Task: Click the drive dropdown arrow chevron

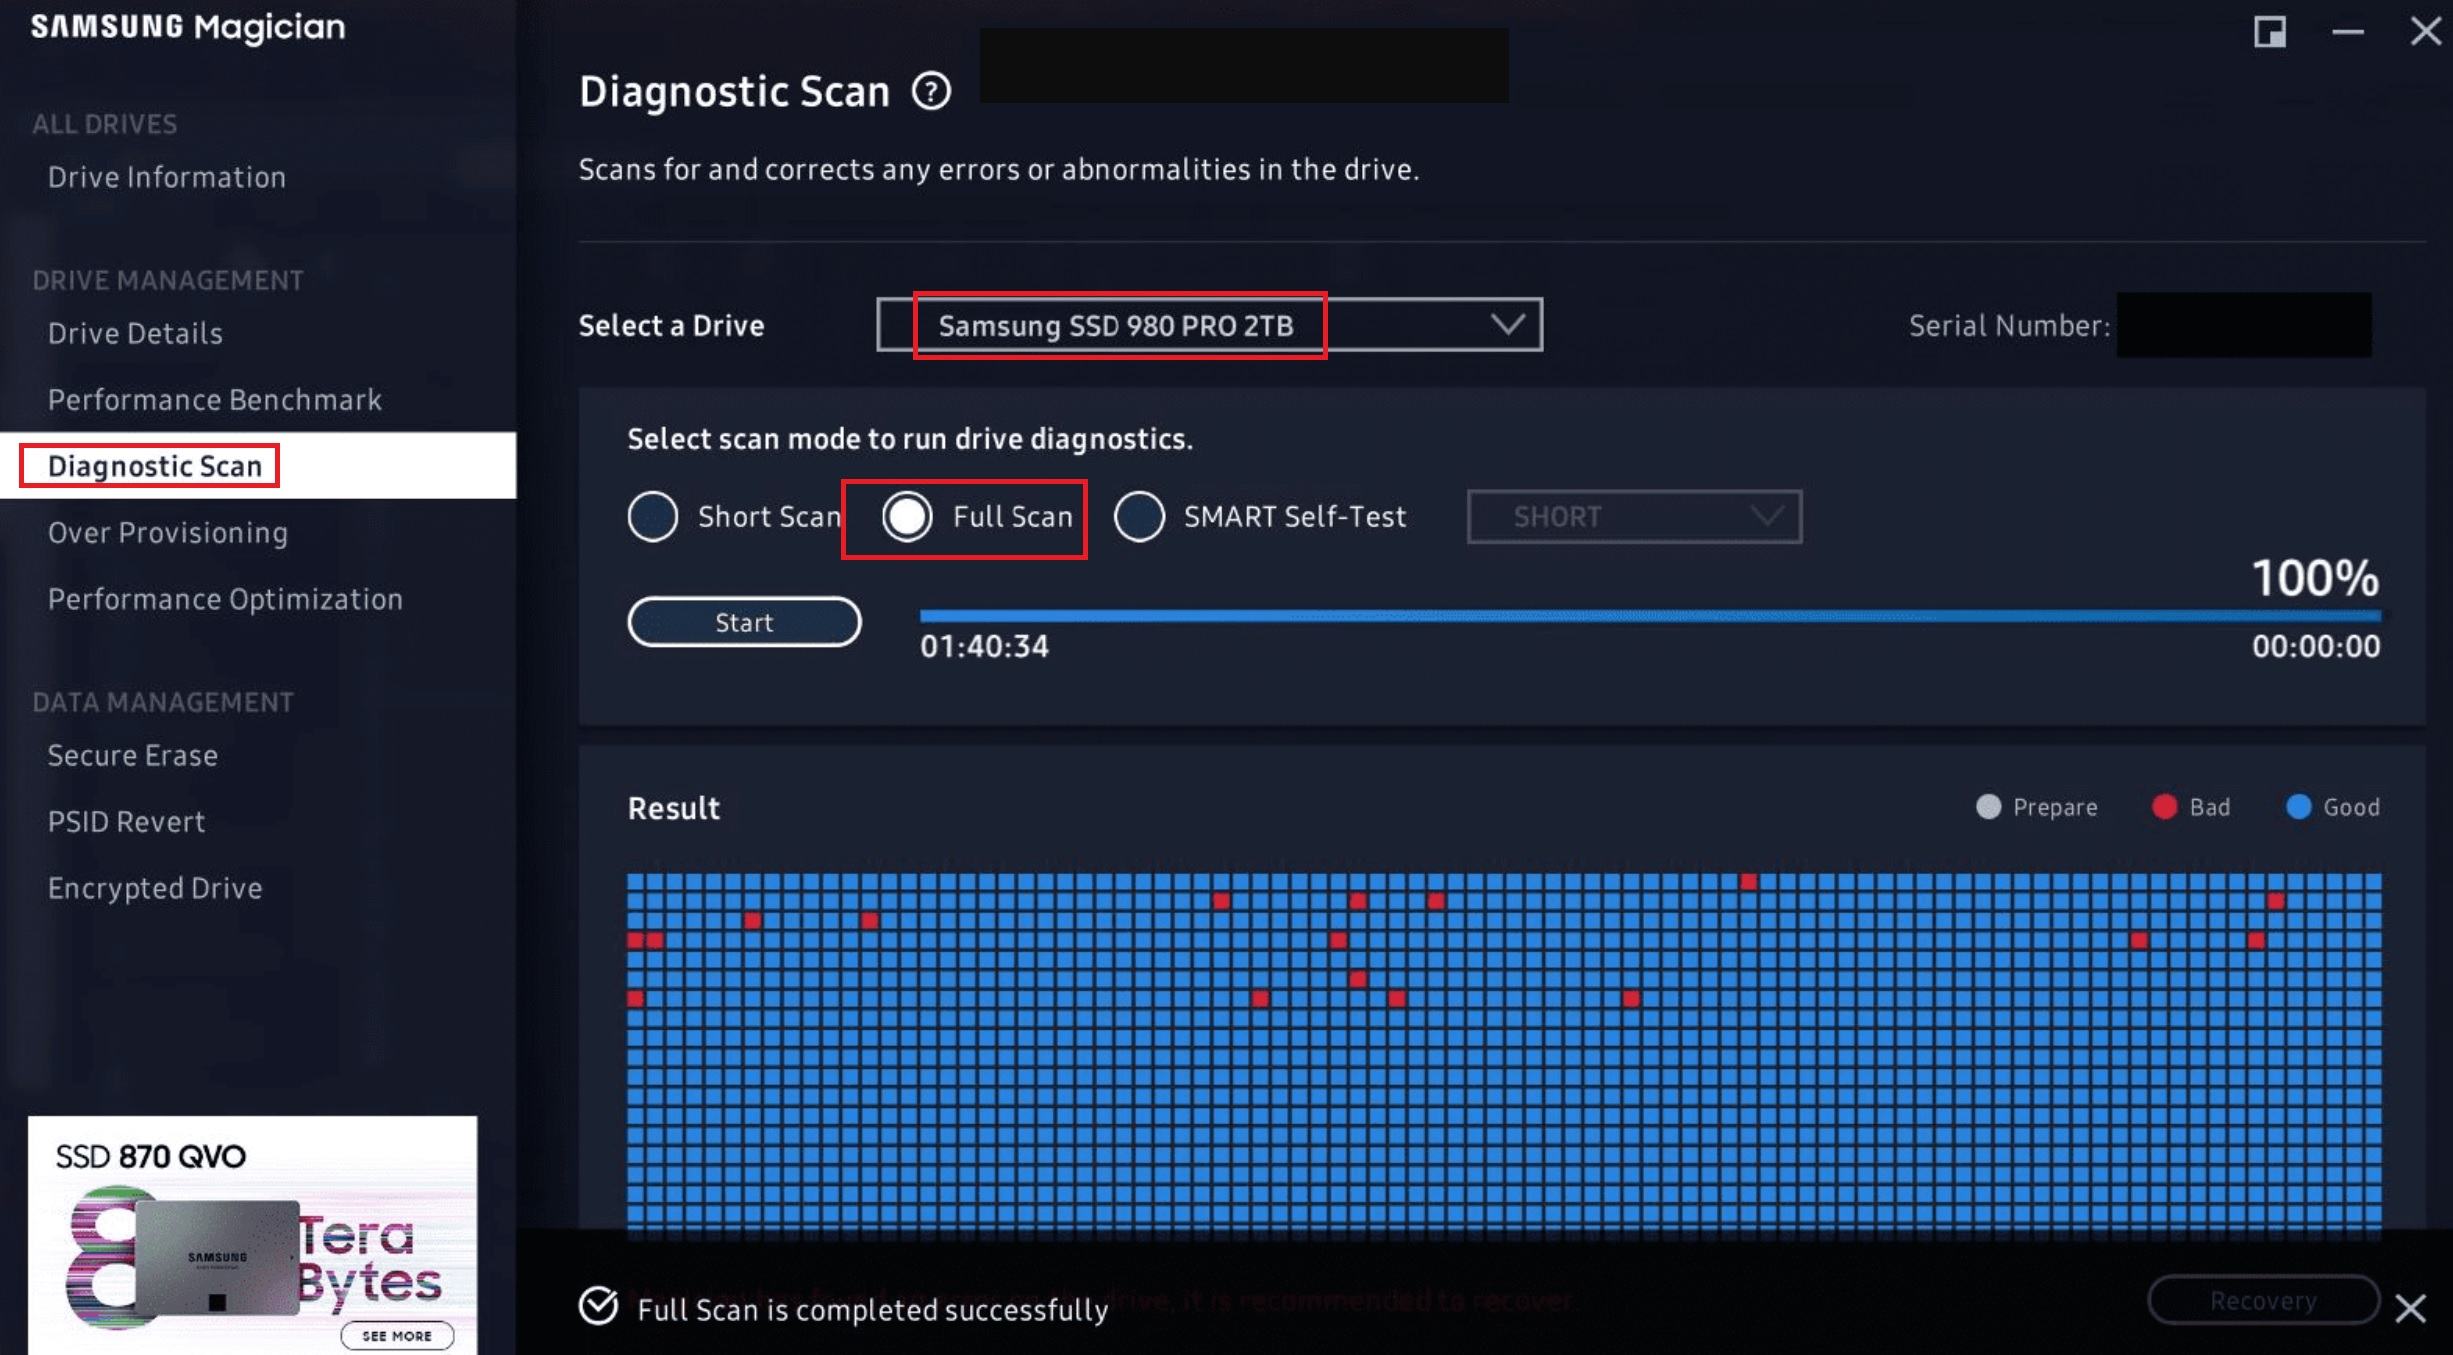Action: tap(1507, 325)
